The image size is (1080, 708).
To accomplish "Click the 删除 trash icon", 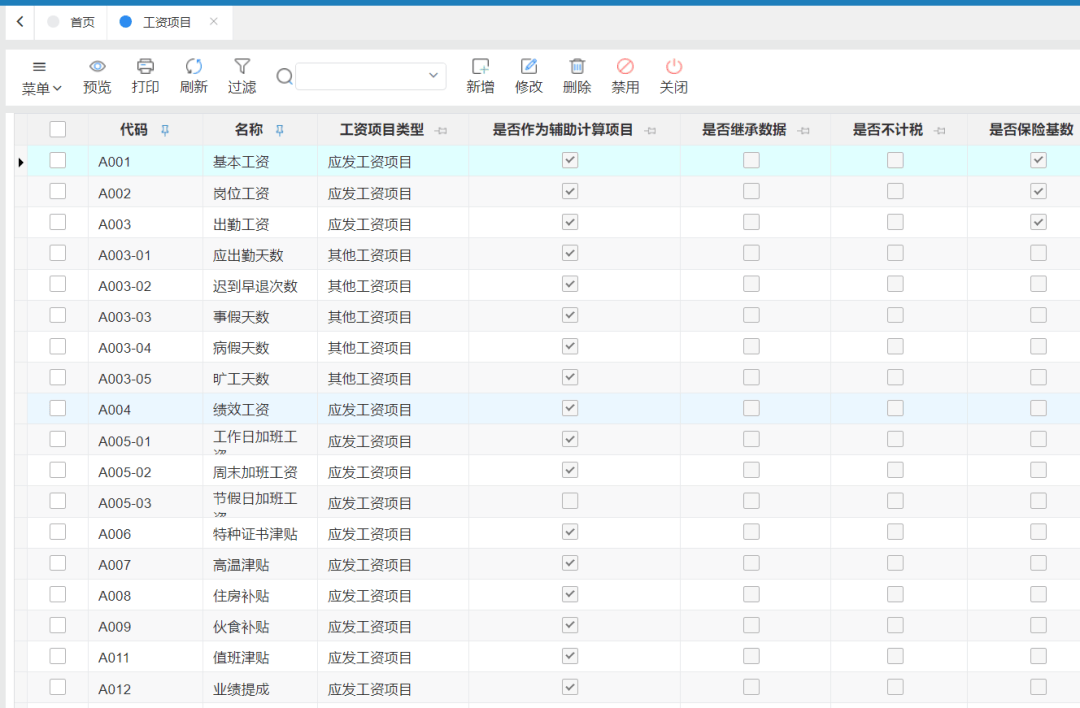I will pos(577,67).
